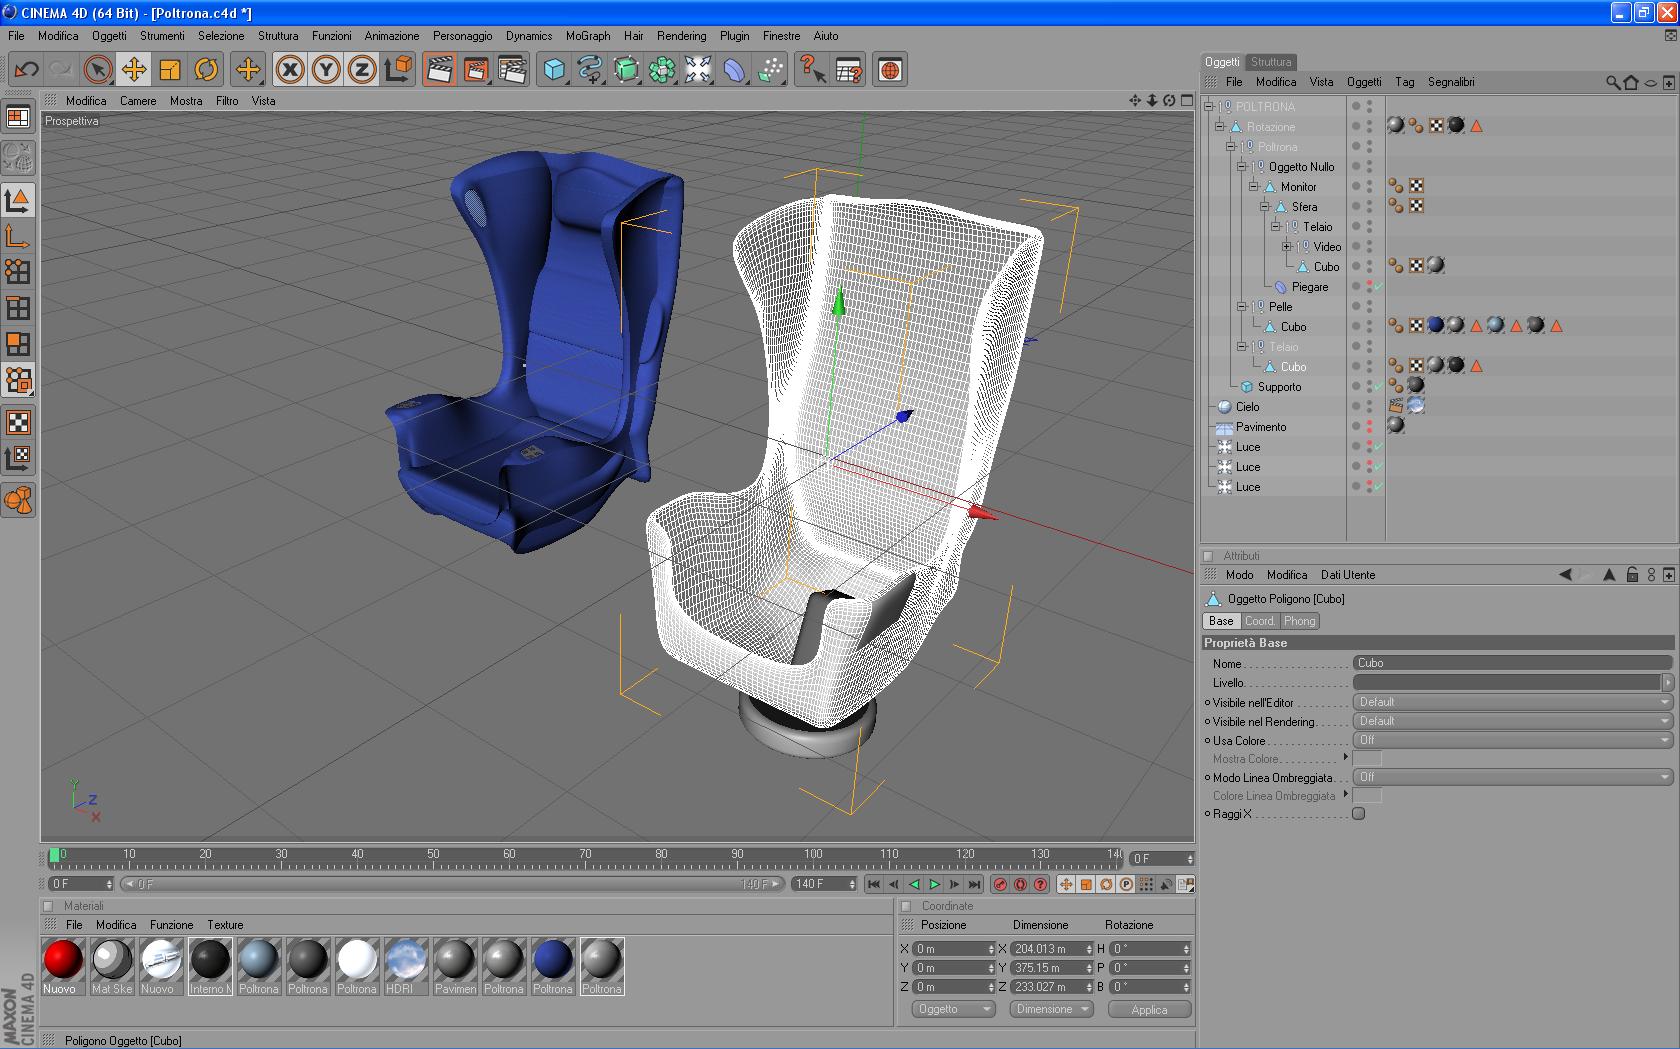1680x1049 pixels.
Task: Open the Visibile nell'Editor dropdown
Action: pyautogui.click(x=1512, y=702)
